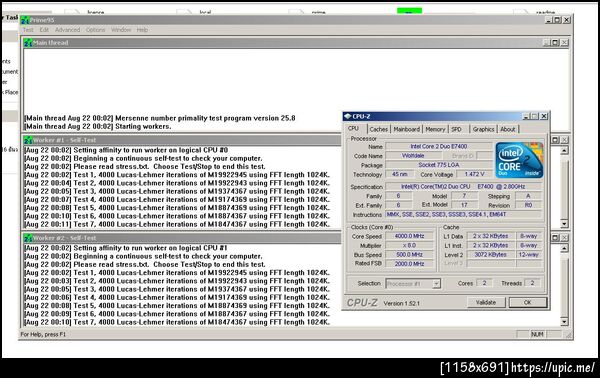Click Worker #1 line 'Setting affinity' logical CPU #0
This screenshot has width=600, height=378.
tap(126, 150)
